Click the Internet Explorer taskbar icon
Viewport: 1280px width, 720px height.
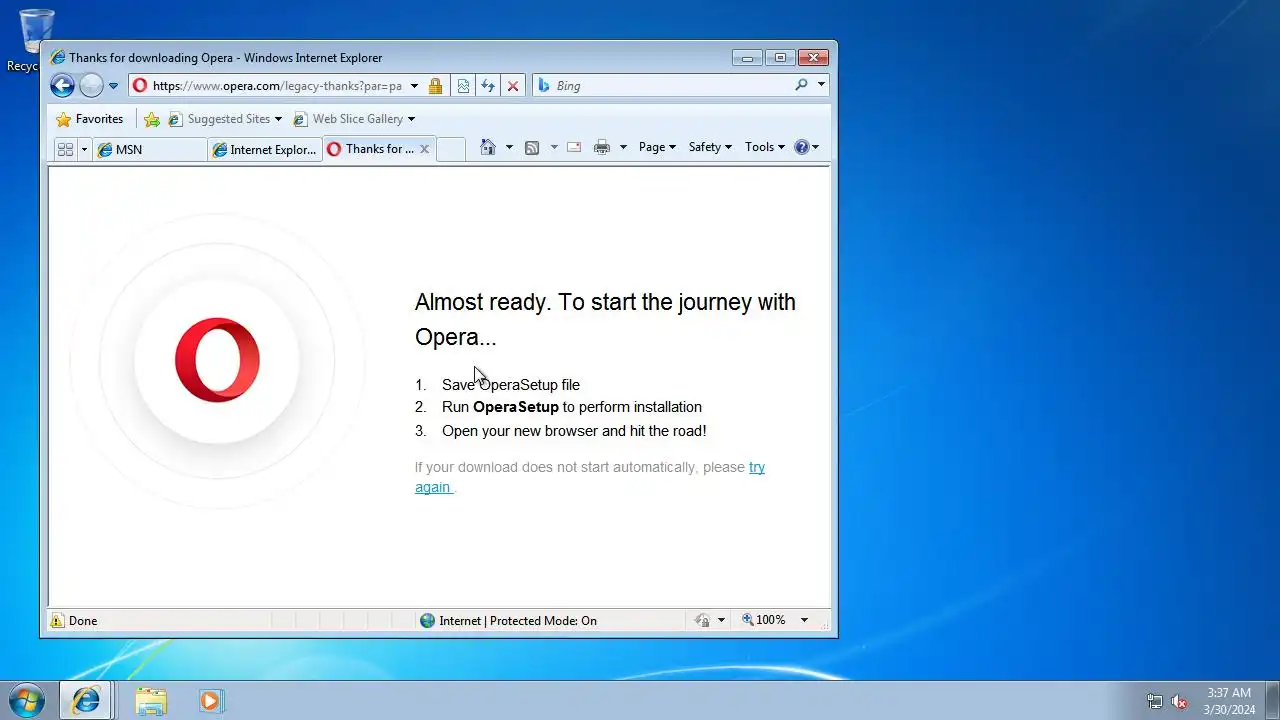tap(86, 700)
